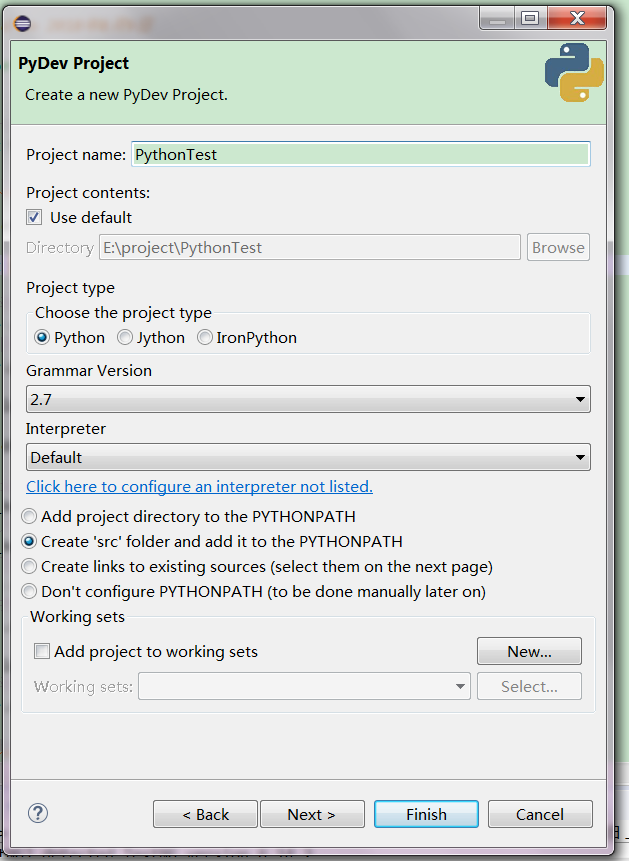Screen dimensions: 629x861
Task: Uncheck the Use default checkbox
Action: 34,217
